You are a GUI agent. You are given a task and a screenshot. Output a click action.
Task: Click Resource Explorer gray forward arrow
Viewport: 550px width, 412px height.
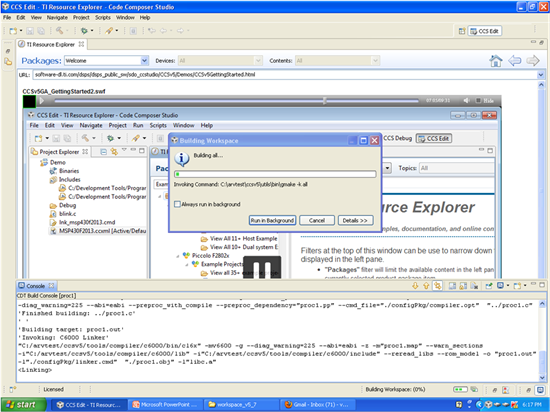(x=533, y=61)
